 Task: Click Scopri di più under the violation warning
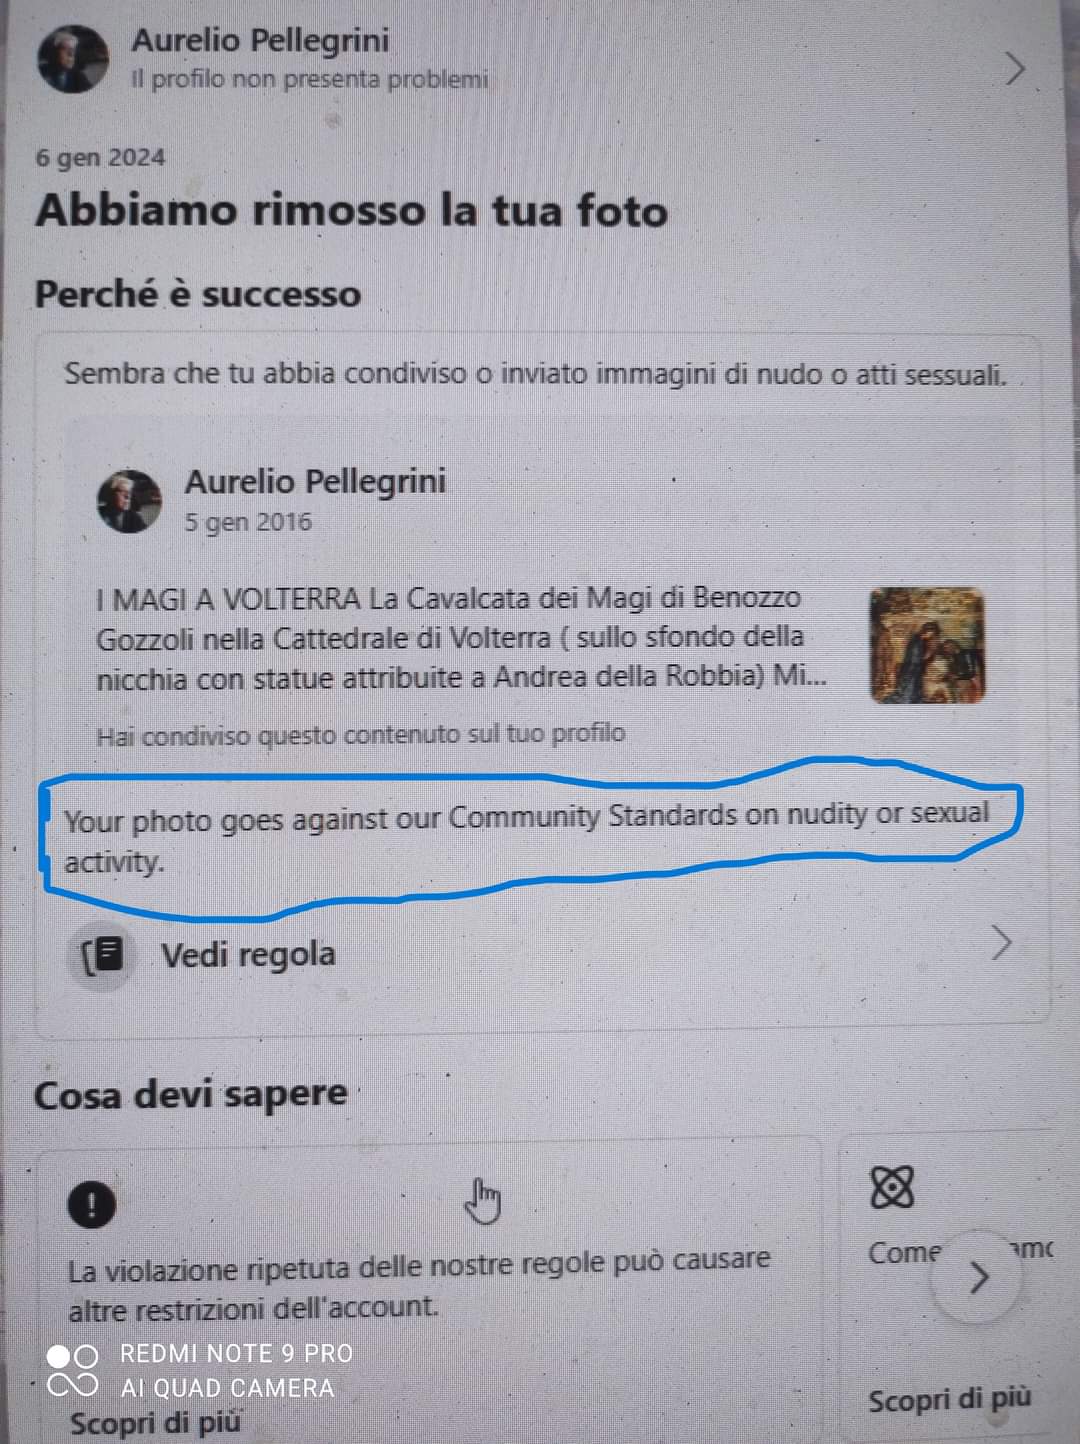[x=155, y=1422]
